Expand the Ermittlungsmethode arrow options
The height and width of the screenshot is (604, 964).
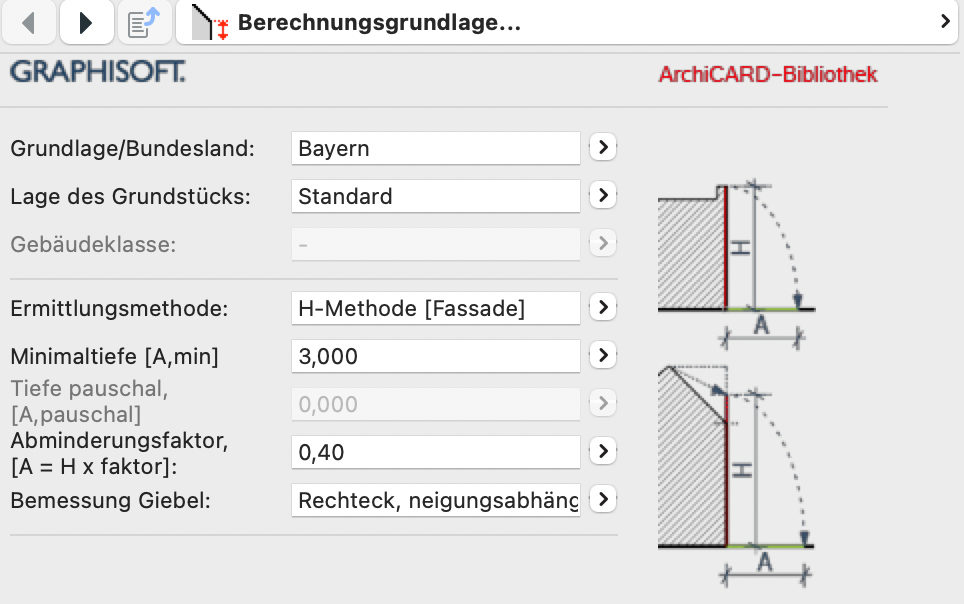coord(601,308)
